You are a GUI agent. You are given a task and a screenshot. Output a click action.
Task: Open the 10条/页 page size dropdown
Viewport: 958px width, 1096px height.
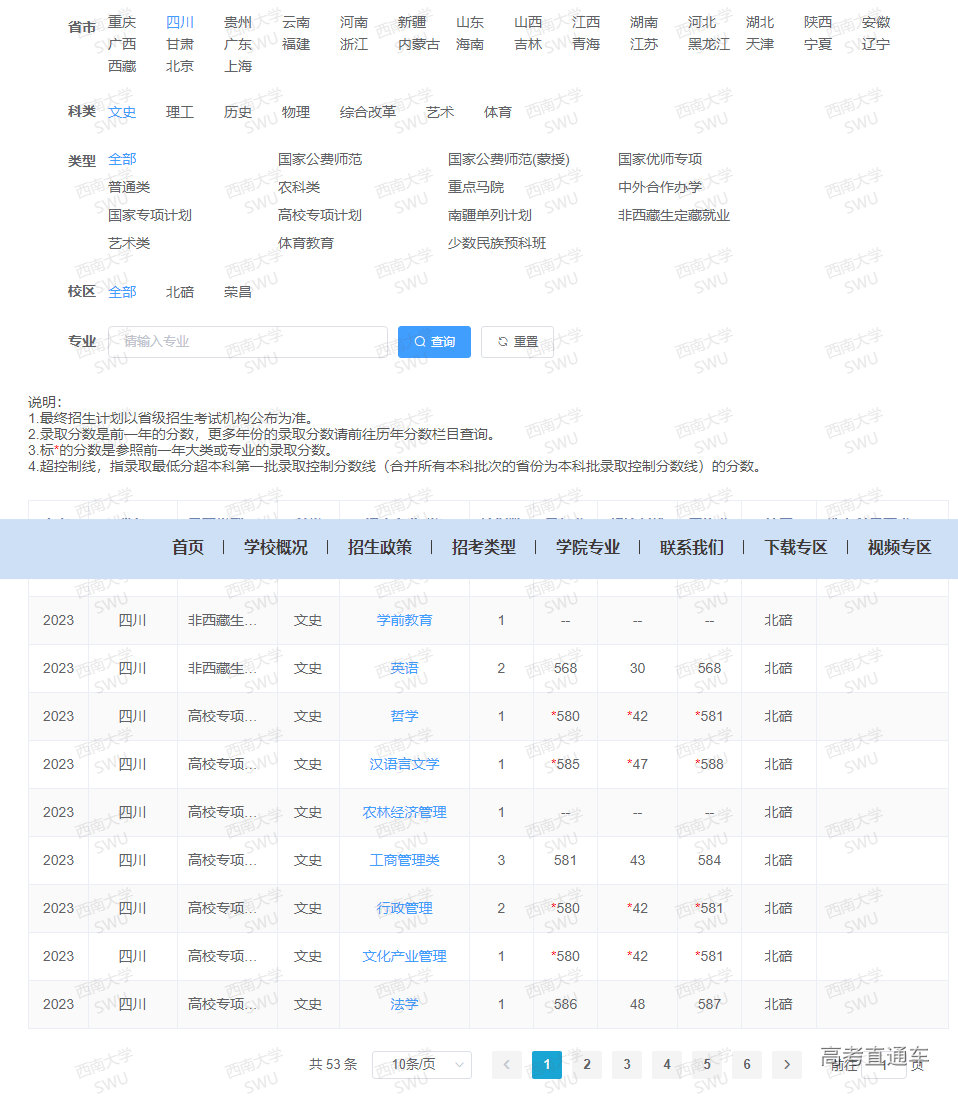(x=422, y=1065)
